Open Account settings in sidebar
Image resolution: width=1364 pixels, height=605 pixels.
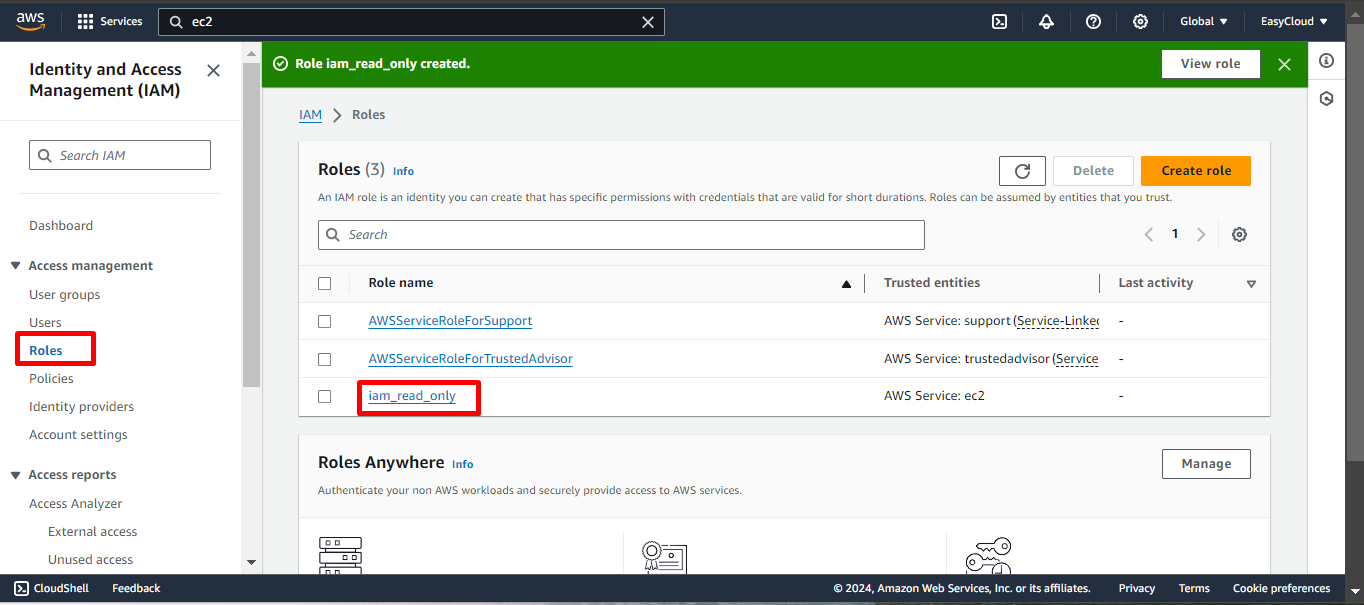78,435
